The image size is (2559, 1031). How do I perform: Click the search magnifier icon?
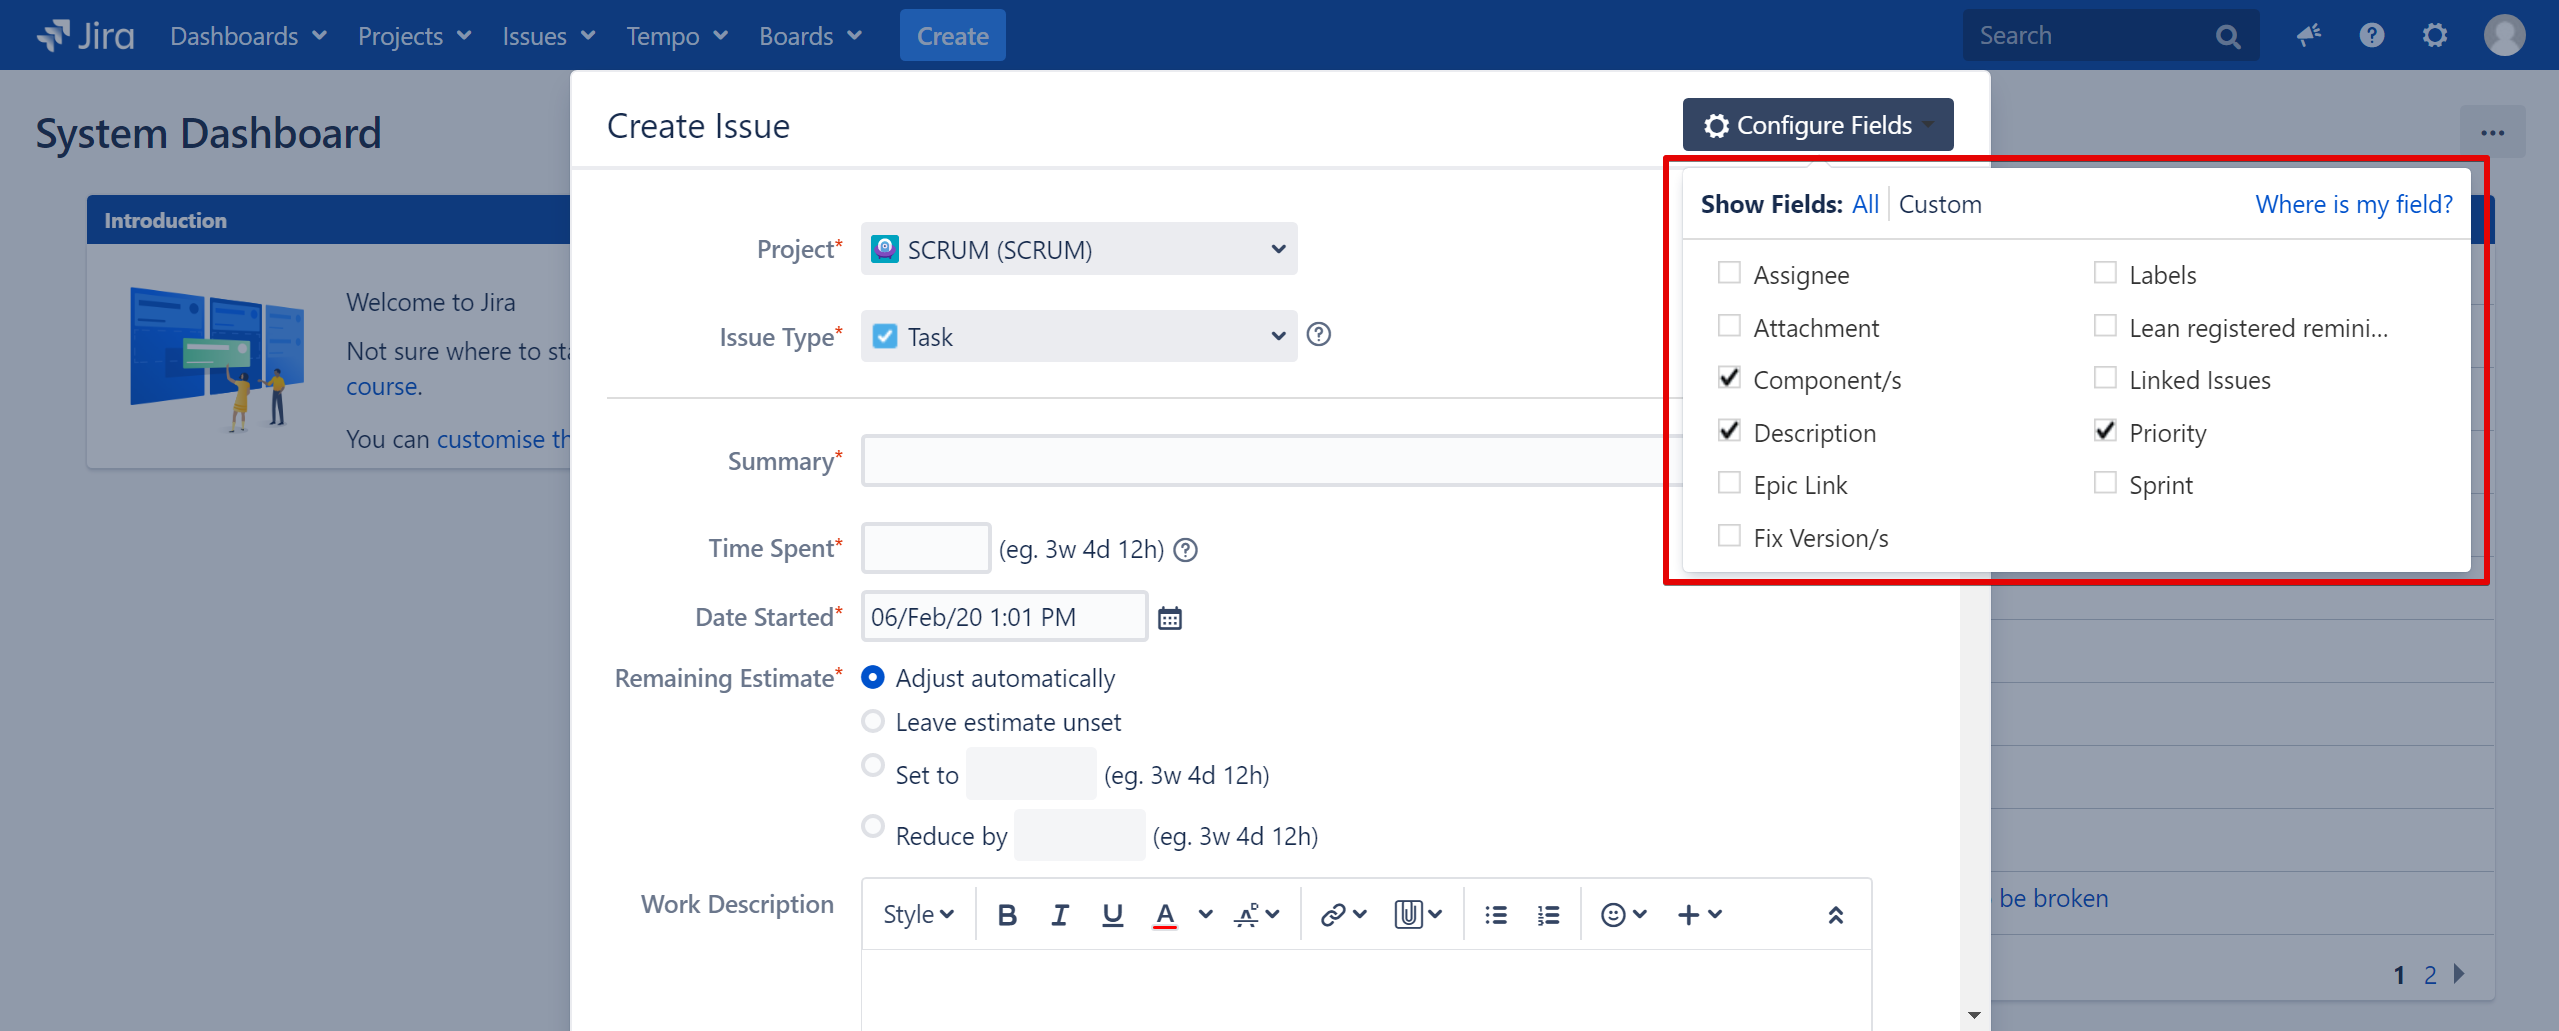coord(2227,37)
